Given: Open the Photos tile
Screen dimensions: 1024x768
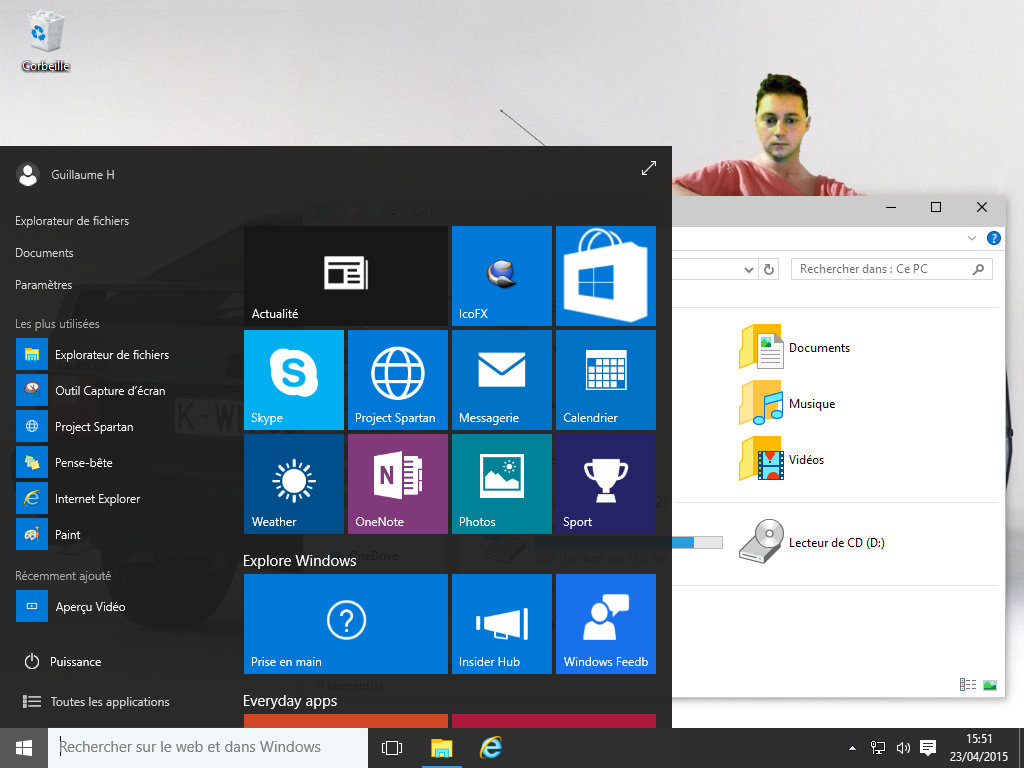Looking at the screenshot, I should (x=501, y=483).
